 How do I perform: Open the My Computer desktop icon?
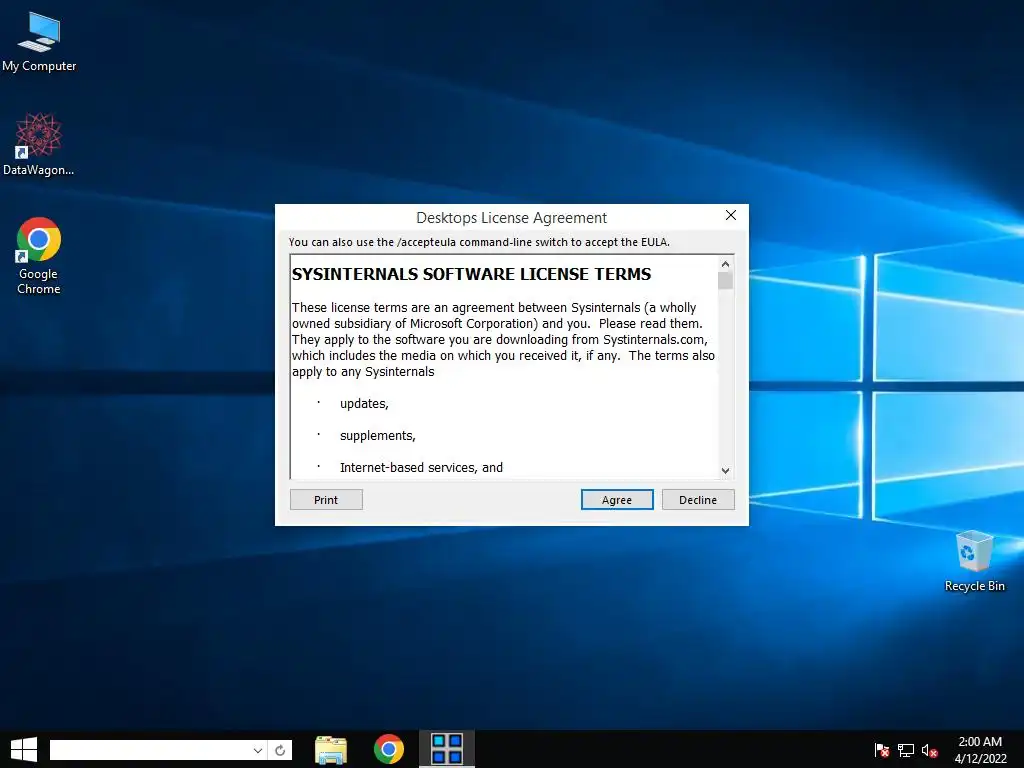(x=39, y=42)
